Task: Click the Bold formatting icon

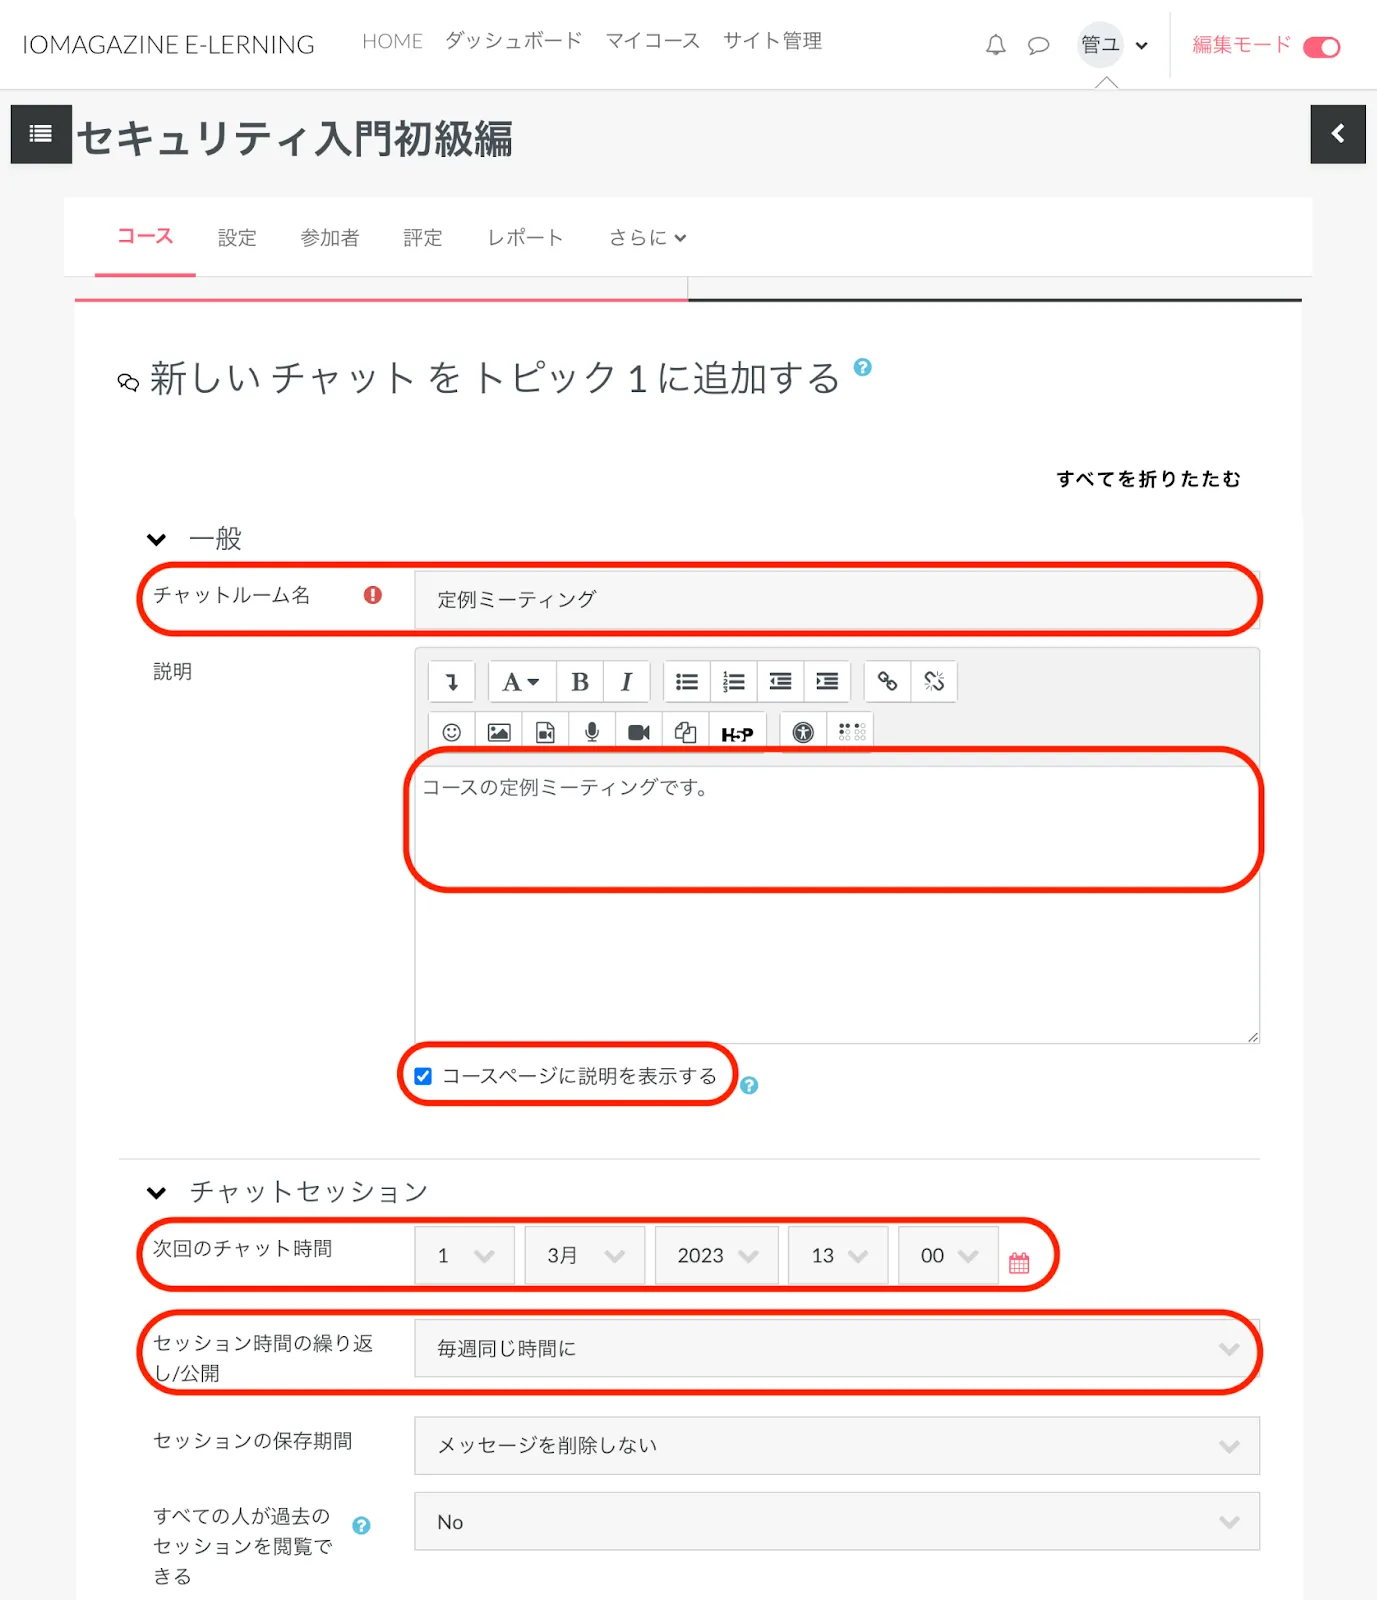Action: click(579, 682)
